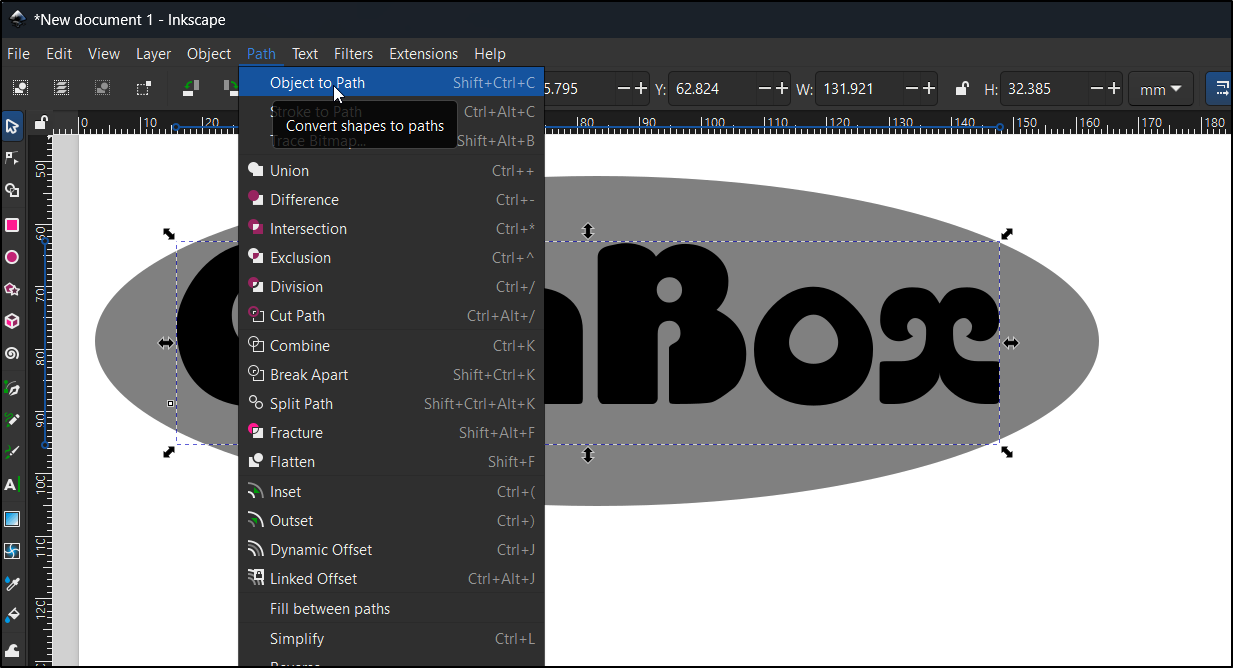The width and height of the screenshot is (1233, 668).
Task: Select the Node editing tool
Action: (12, 158)
